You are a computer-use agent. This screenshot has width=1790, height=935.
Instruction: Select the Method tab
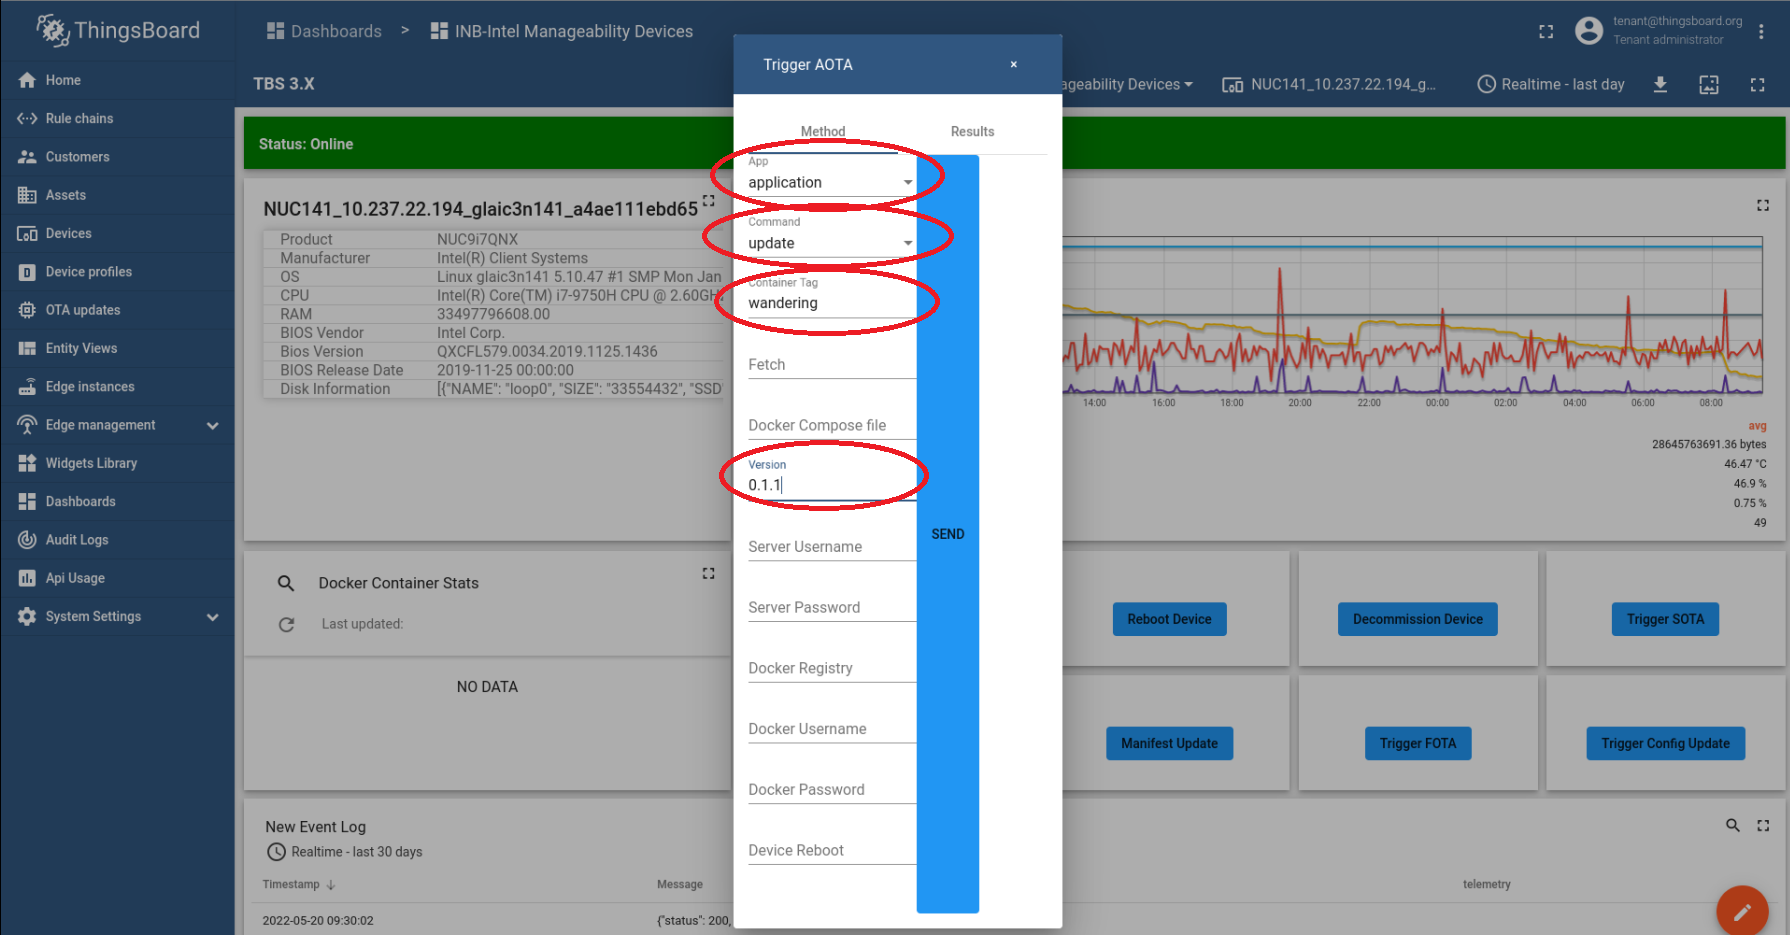pyautogui.click(x=823, y=131)
